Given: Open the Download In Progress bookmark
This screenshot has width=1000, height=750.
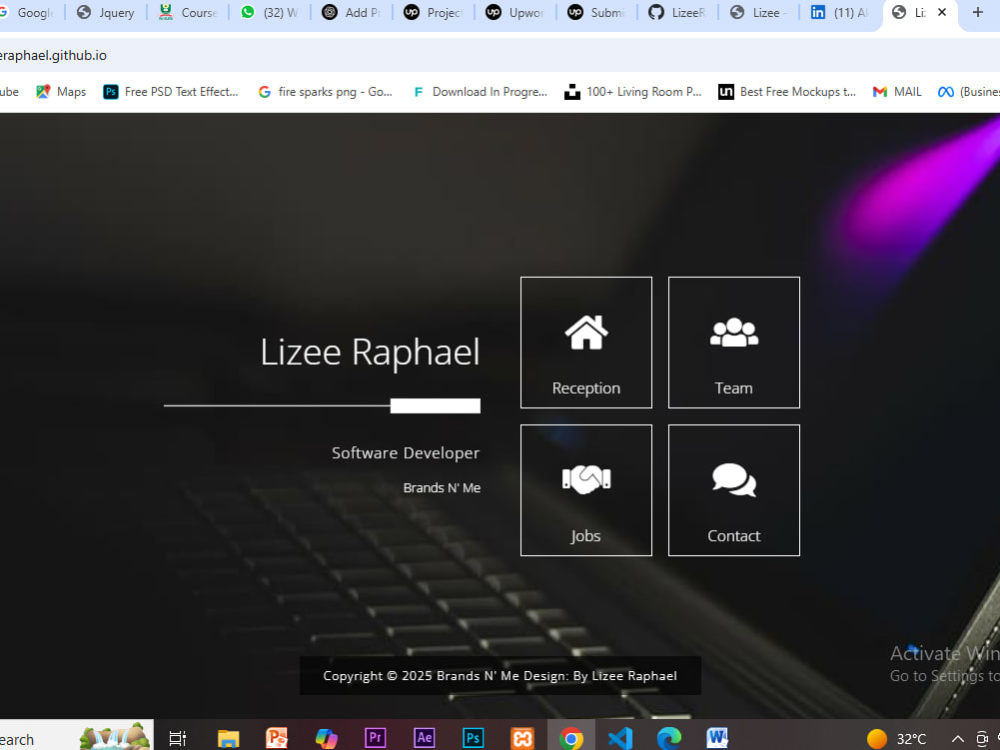Looking at the screenshot, I should [x=480, y=92].
